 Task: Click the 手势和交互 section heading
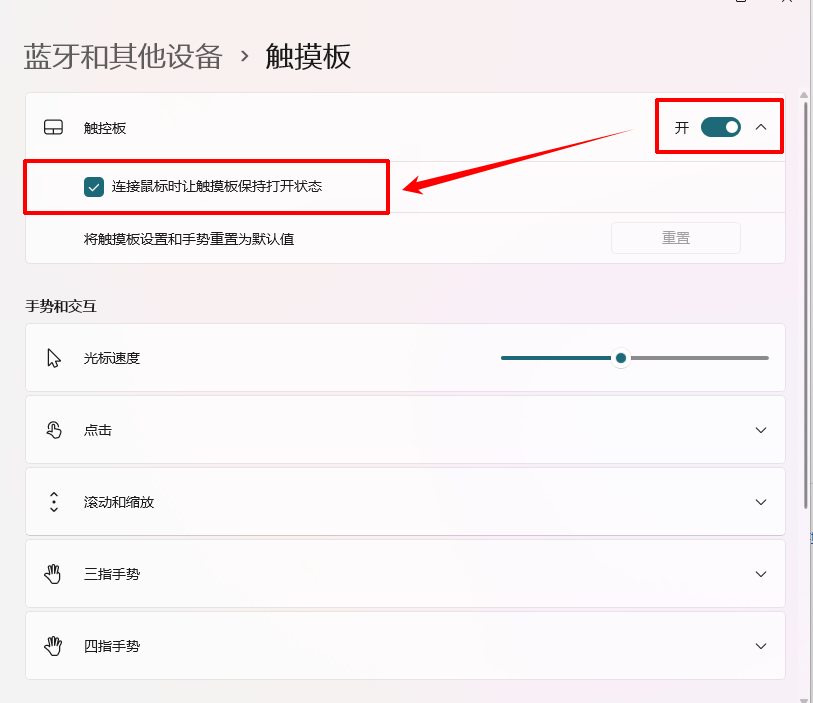pyautogui.click(x=61, y=306)
